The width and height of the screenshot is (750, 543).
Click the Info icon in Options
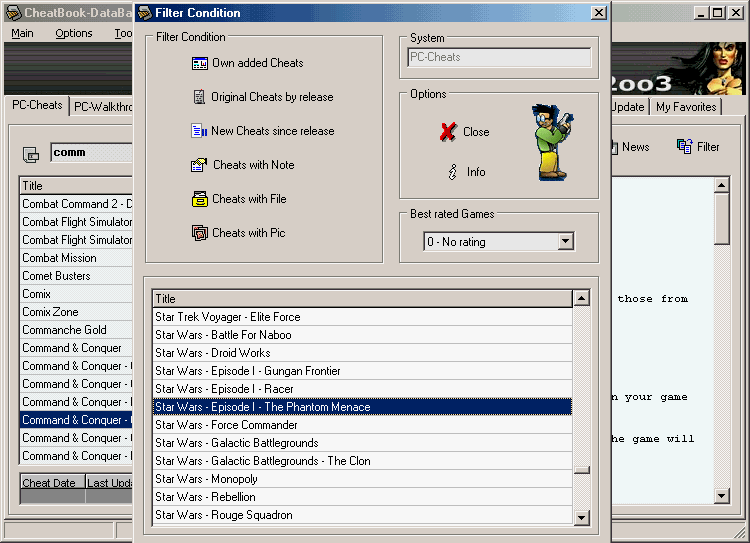(453, 172)
